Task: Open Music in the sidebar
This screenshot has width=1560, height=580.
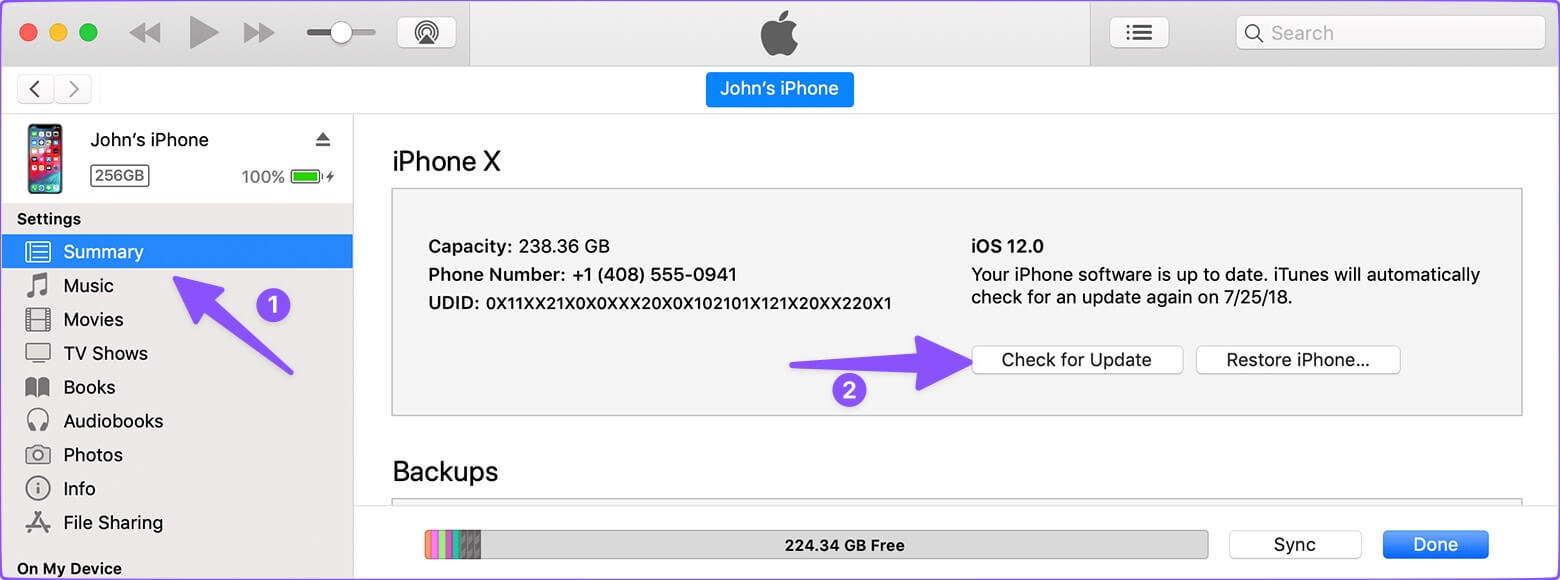Action: [x=176, y=286]
